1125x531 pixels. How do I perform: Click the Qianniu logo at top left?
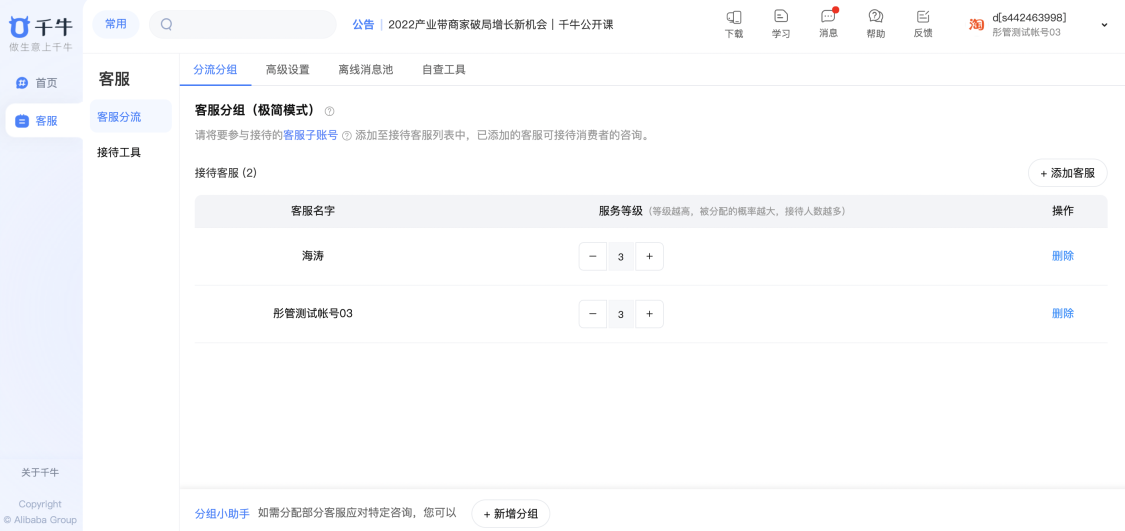point(41,27)
